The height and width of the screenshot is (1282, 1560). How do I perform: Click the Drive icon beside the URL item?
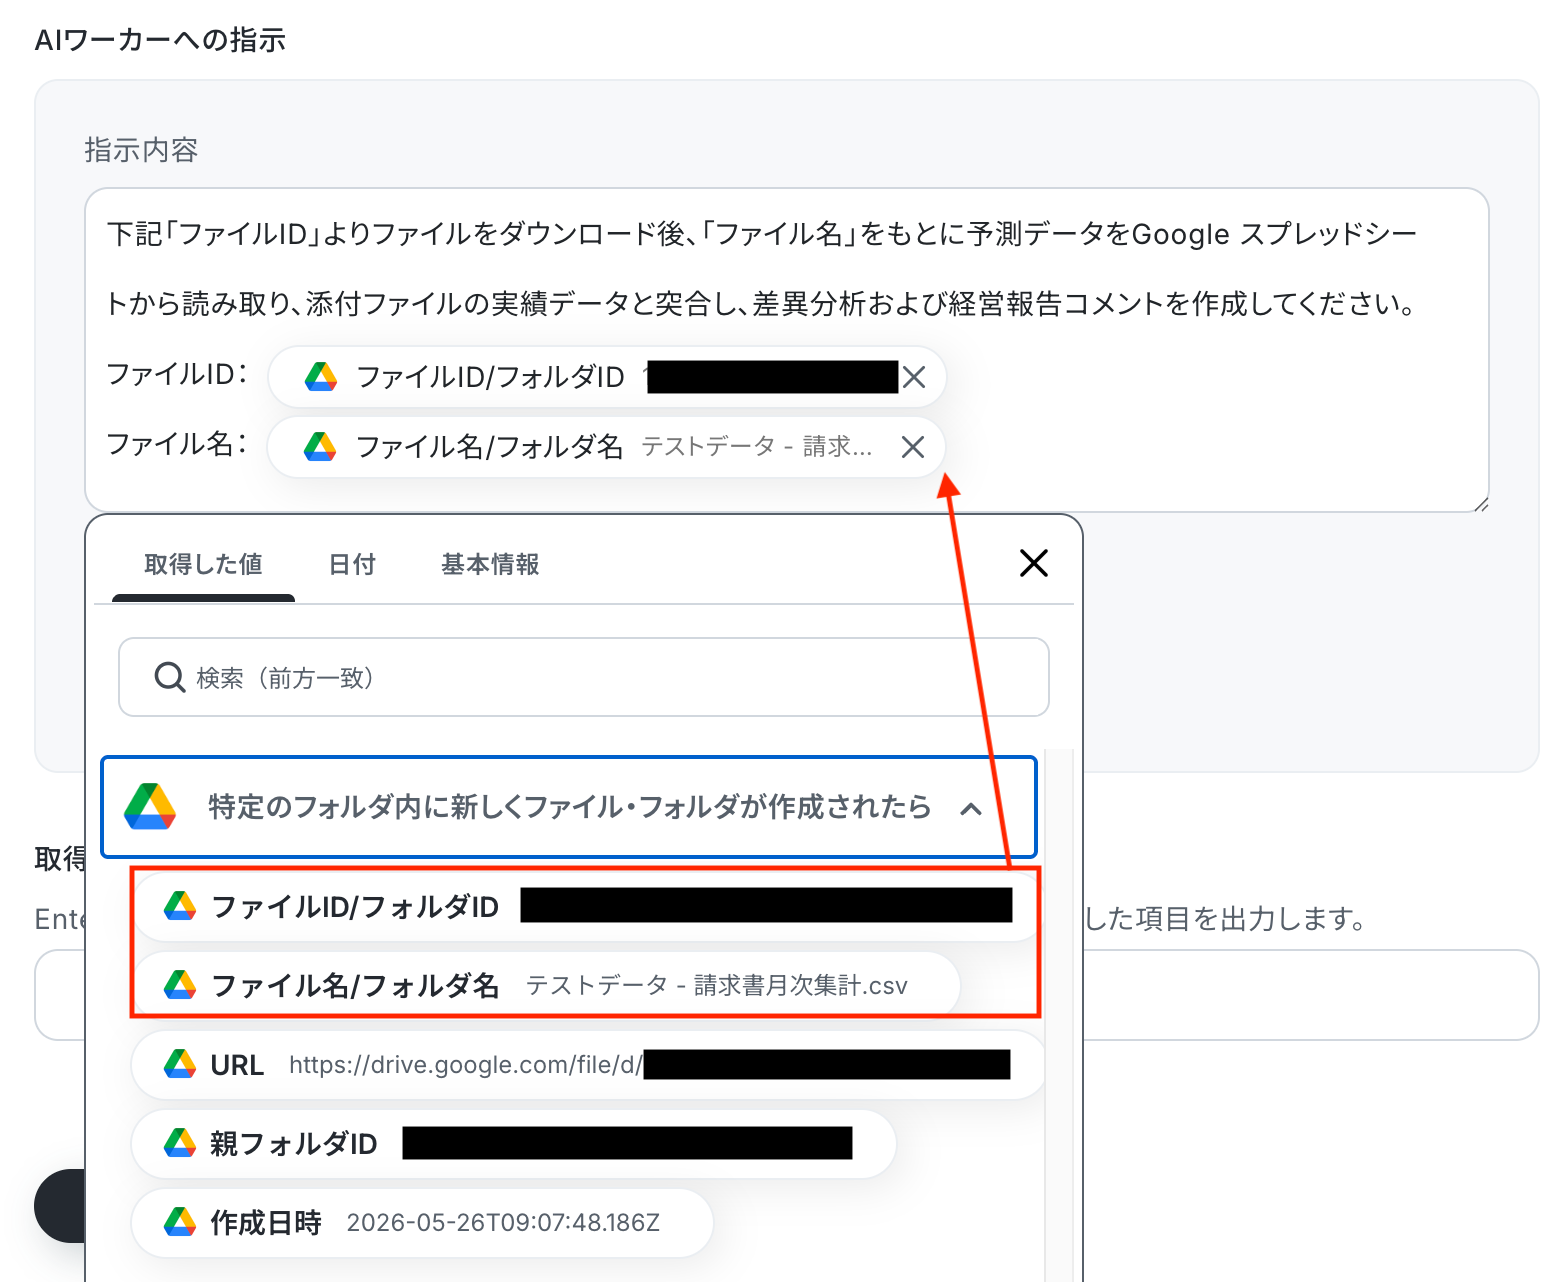pos(180,1064)
